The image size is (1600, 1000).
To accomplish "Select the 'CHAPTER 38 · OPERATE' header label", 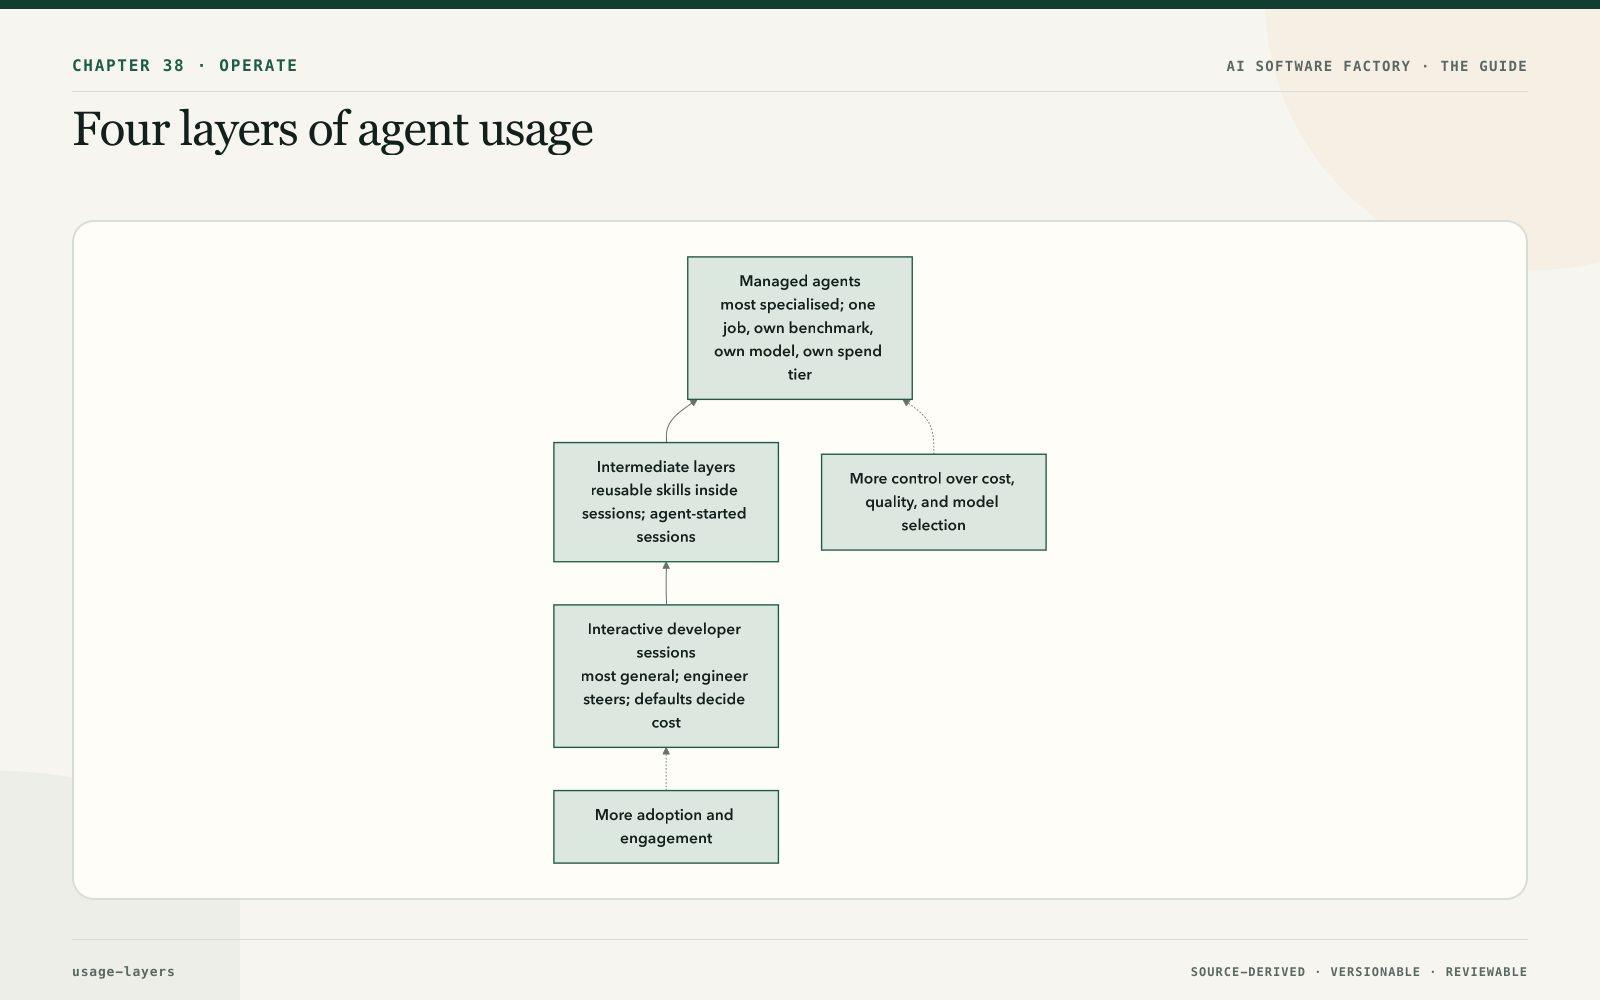I will [185, 66].
